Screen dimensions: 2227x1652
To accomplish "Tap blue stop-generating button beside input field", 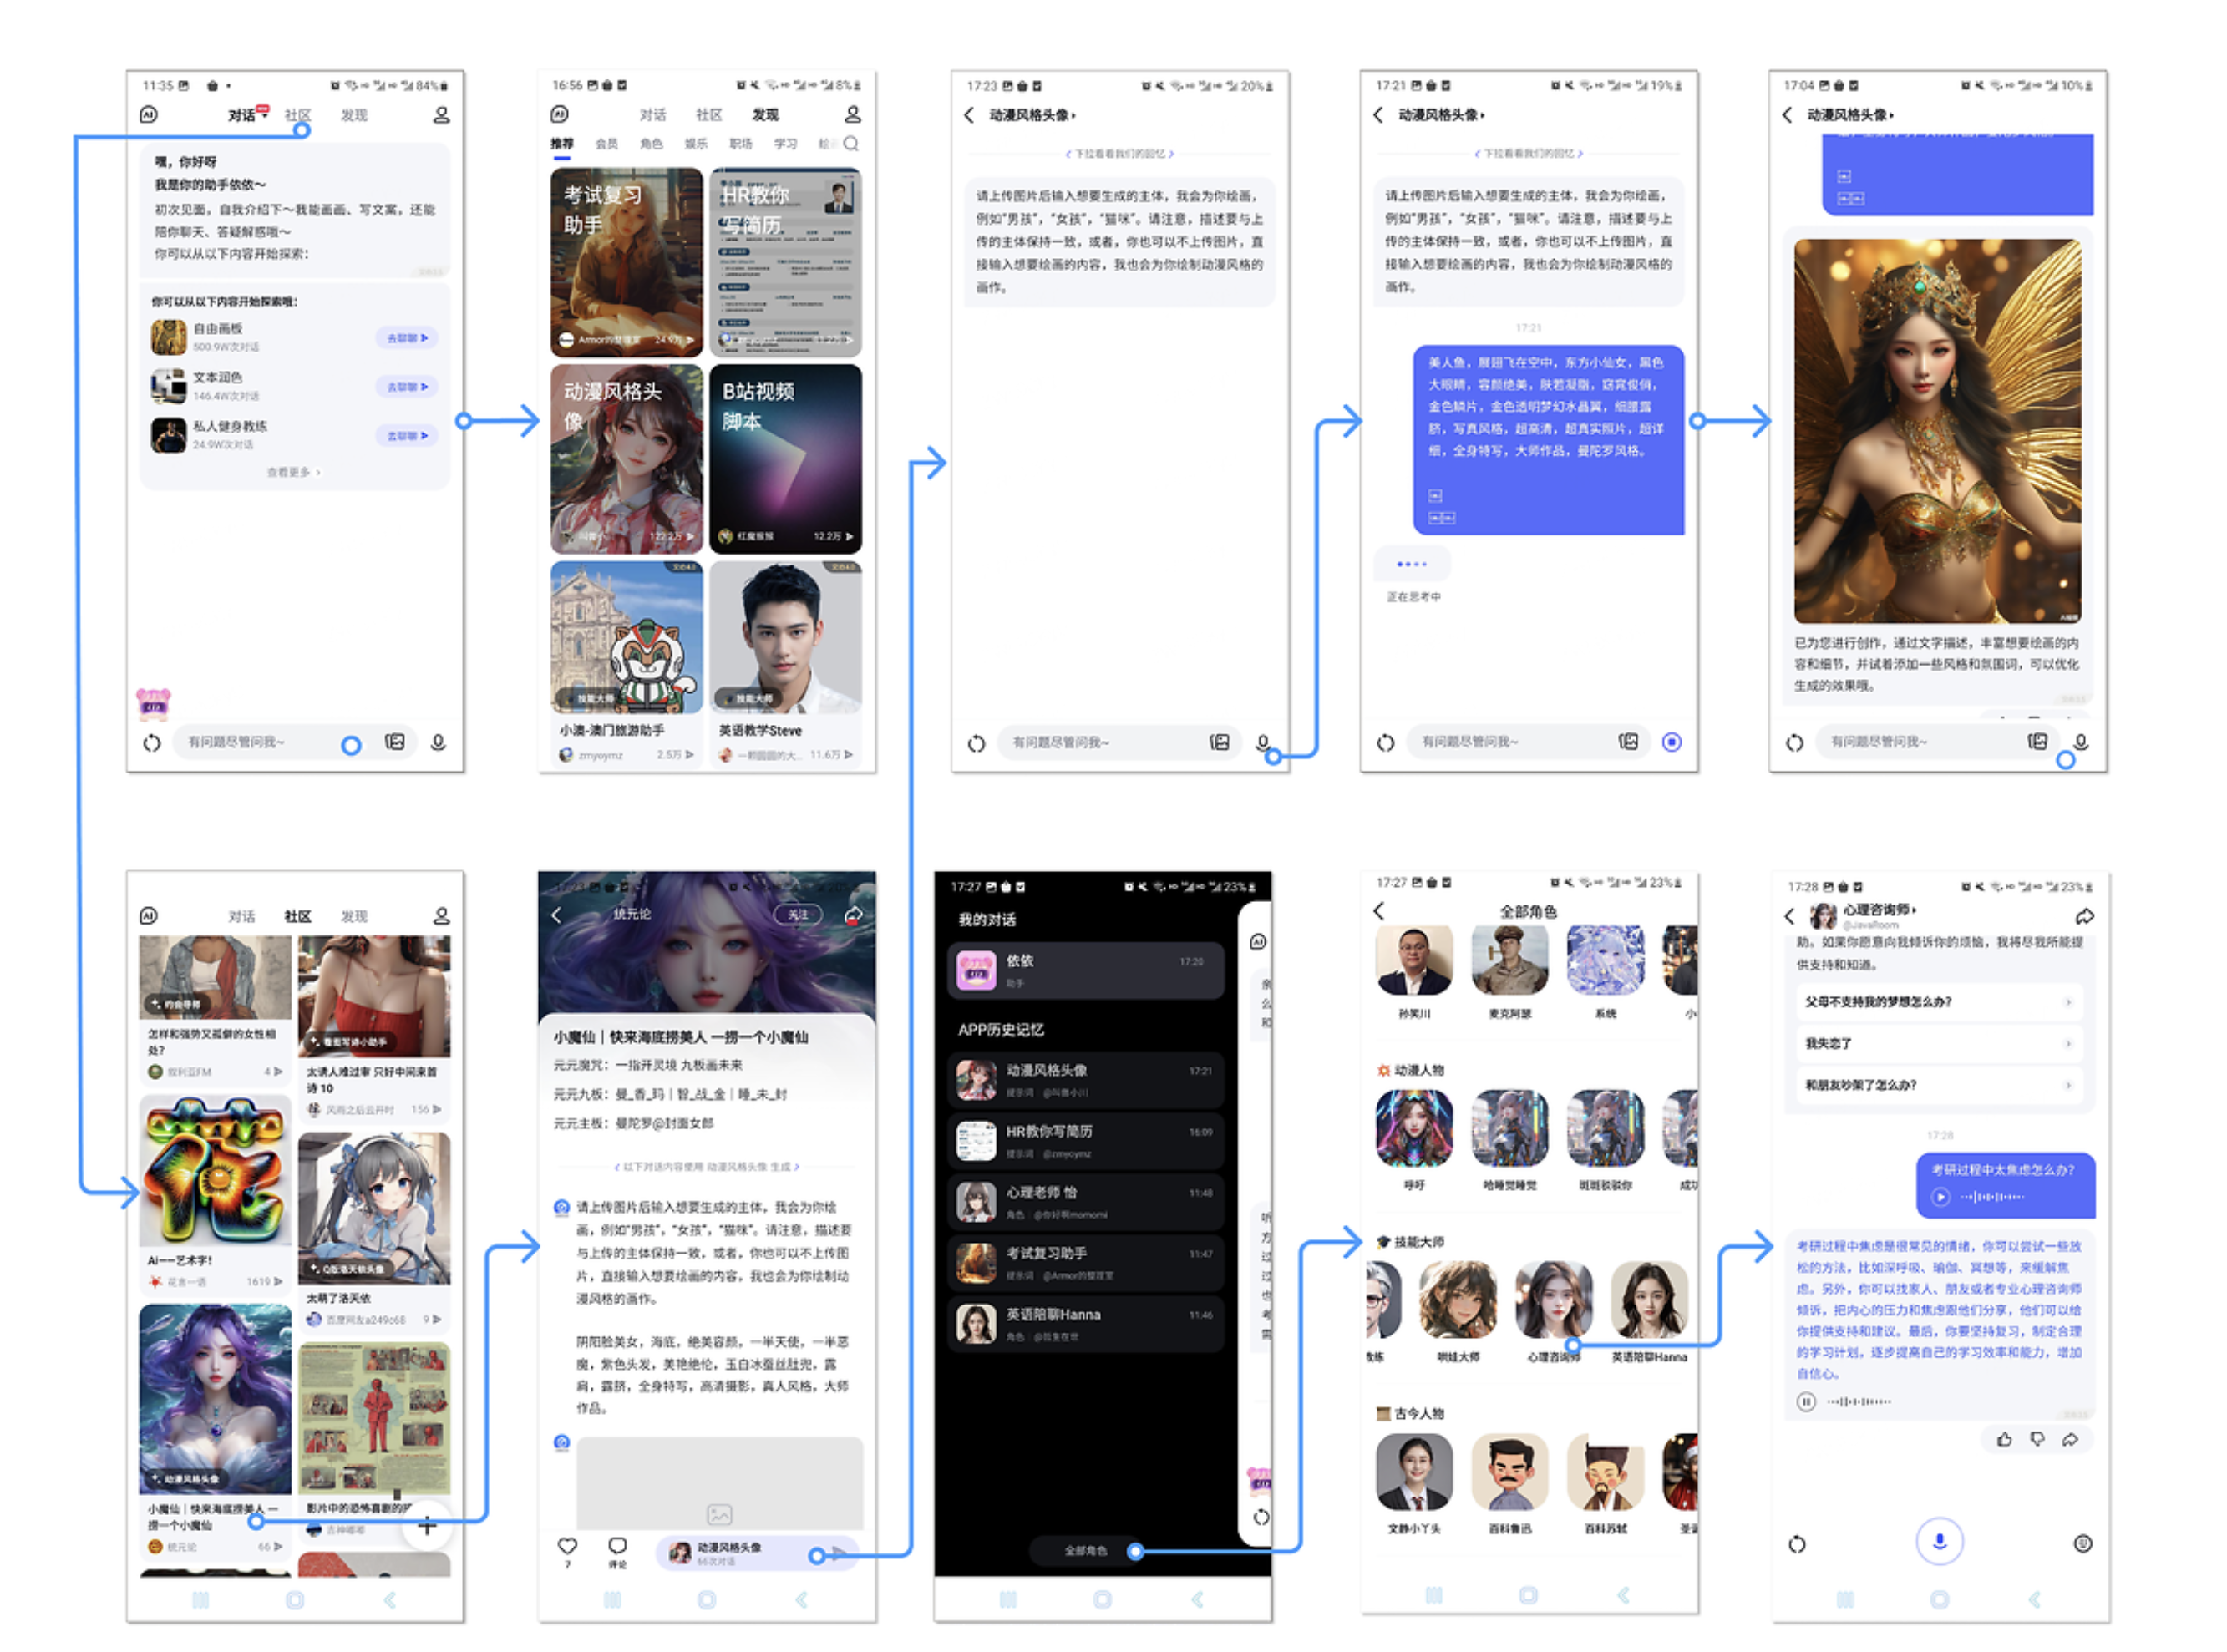I will point(1671,742).
